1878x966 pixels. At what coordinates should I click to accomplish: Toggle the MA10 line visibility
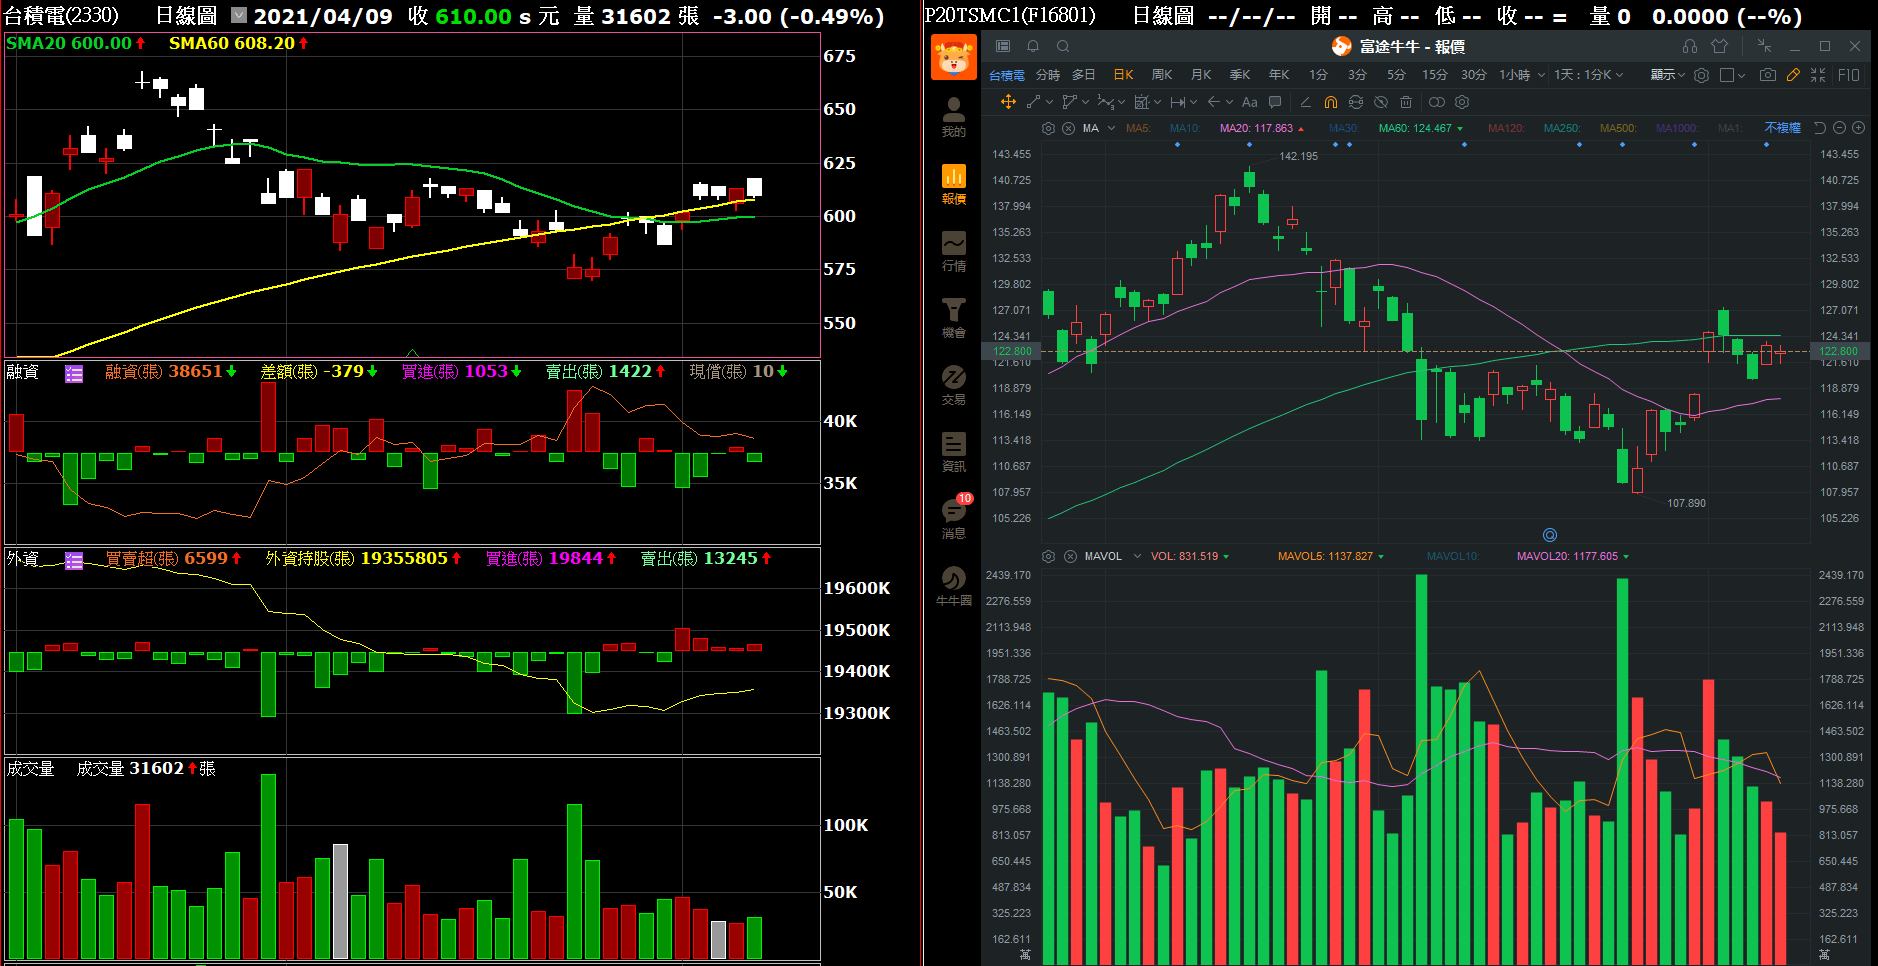1185,128
